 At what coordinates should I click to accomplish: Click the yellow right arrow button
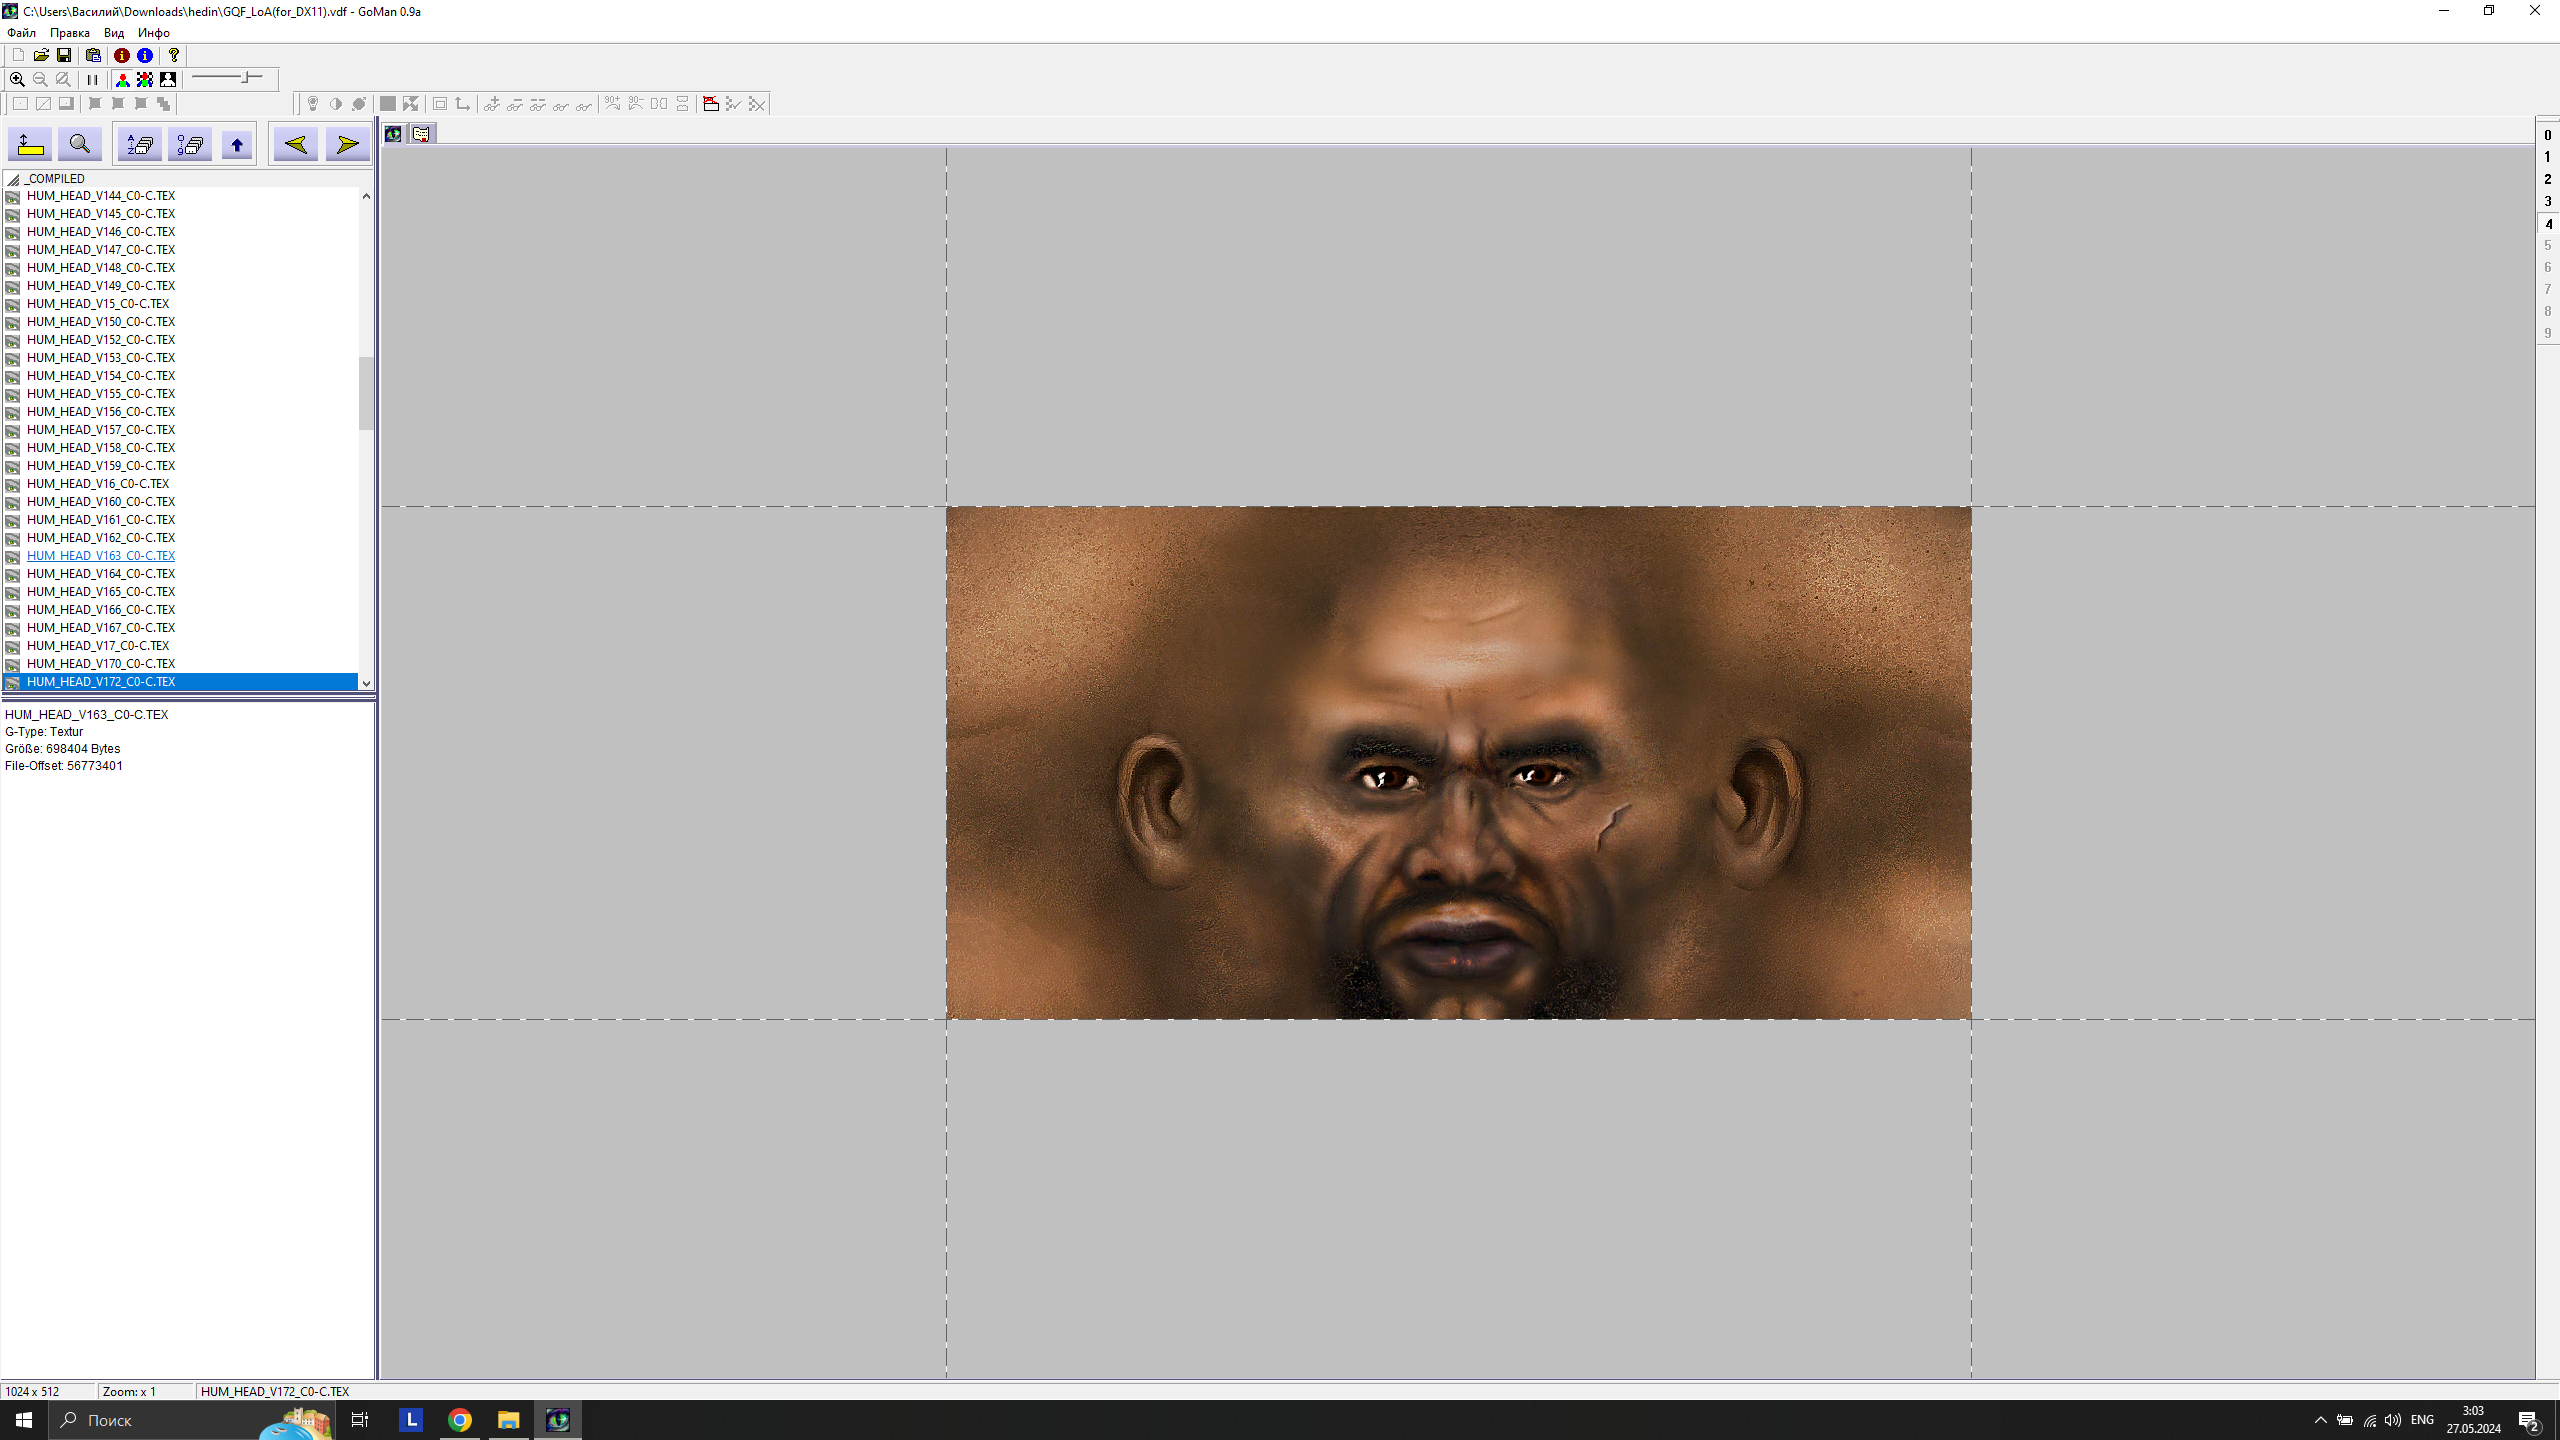[347, 145]
